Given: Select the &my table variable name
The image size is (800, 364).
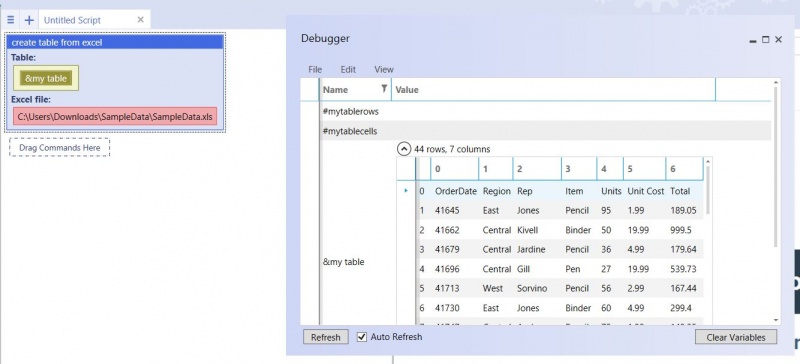Looking at the screenshot, I should [x=343, y=262].
